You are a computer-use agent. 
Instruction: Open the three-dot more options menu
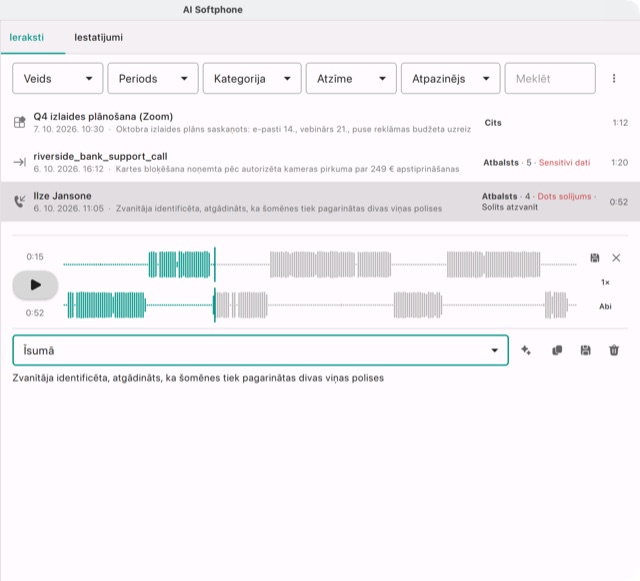614,78
